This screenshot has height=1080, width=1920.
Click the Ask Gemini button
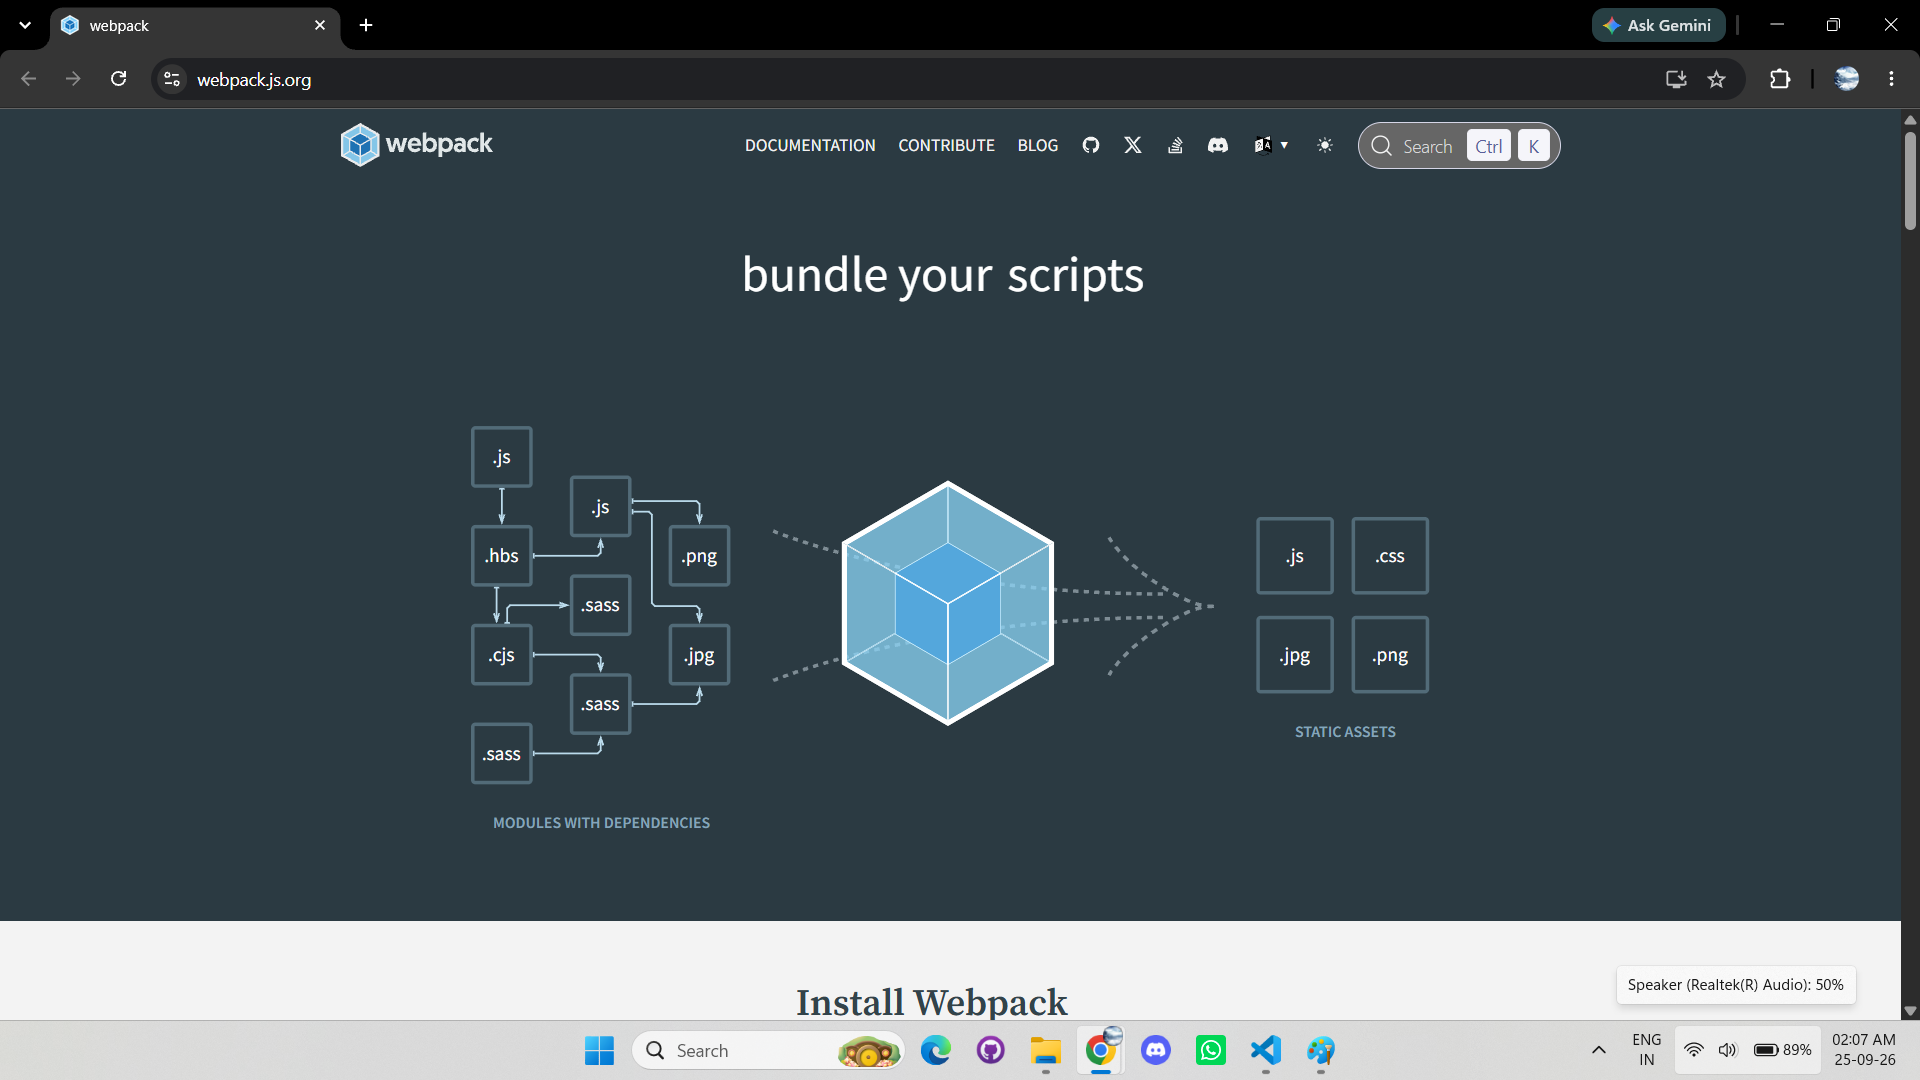[x=1659, y=25]
